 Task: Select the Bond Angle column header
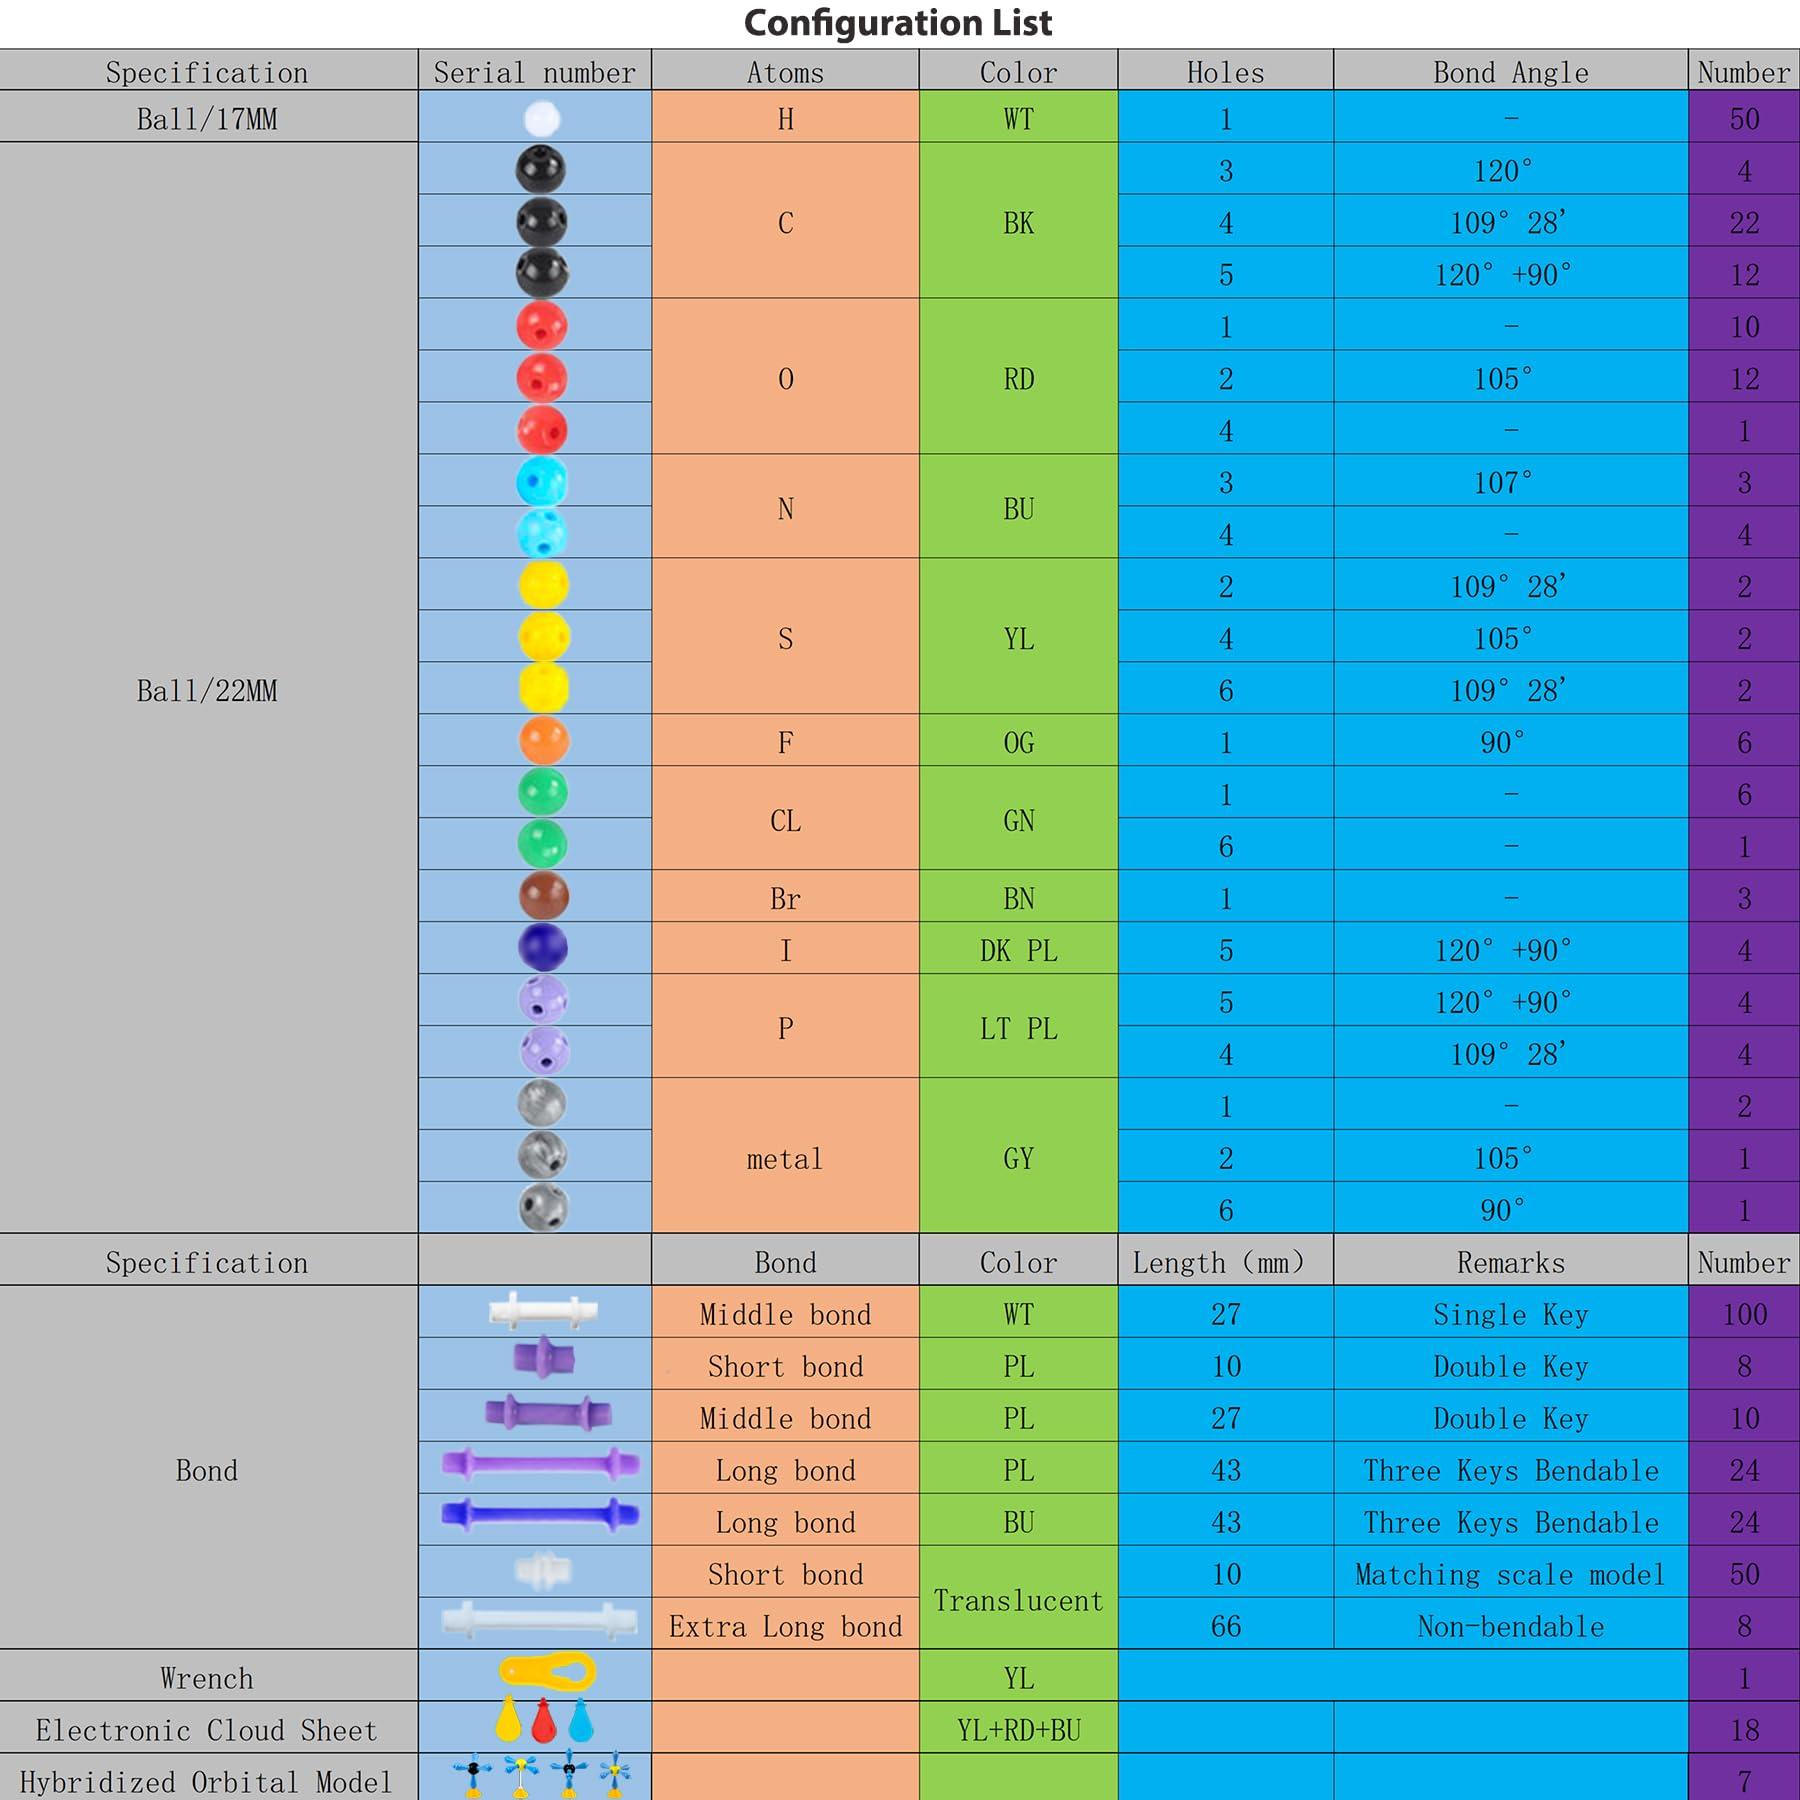click(x=1510, y=72)
